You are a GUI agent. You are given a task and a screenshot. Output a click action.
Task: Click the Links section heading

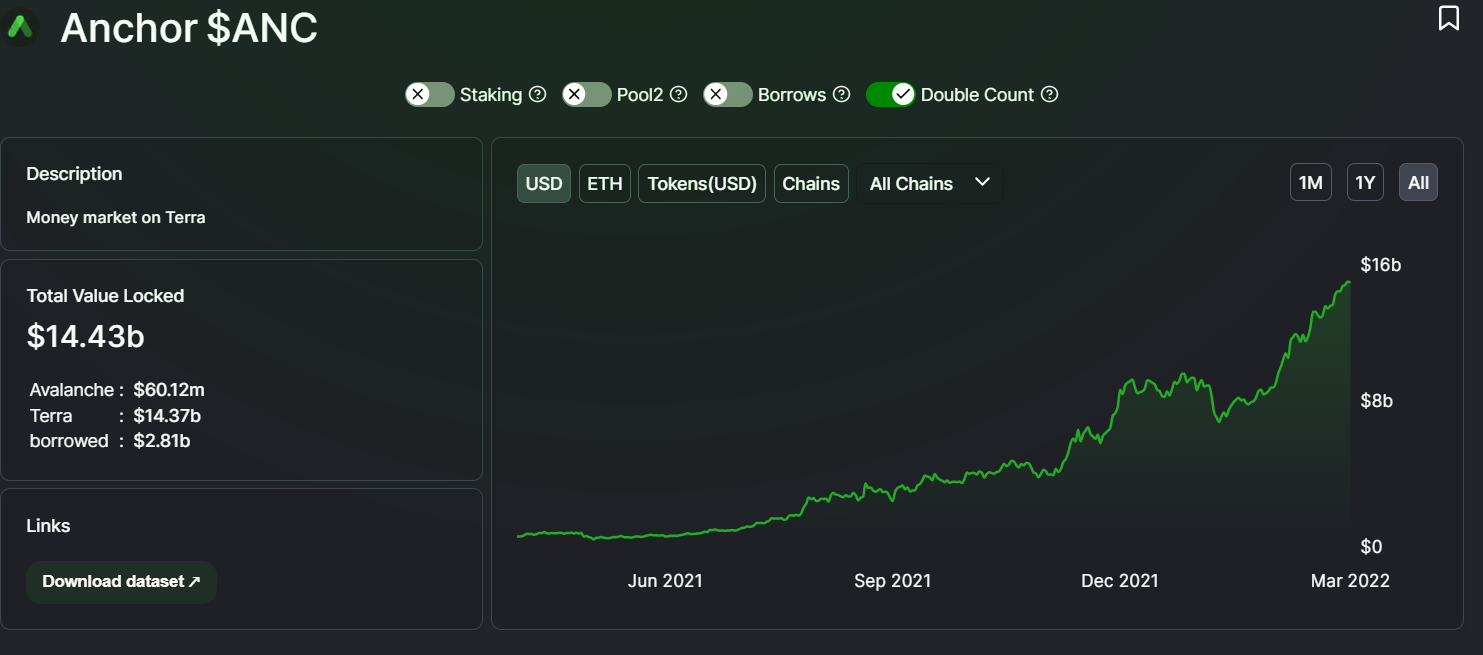click(48, 526)
